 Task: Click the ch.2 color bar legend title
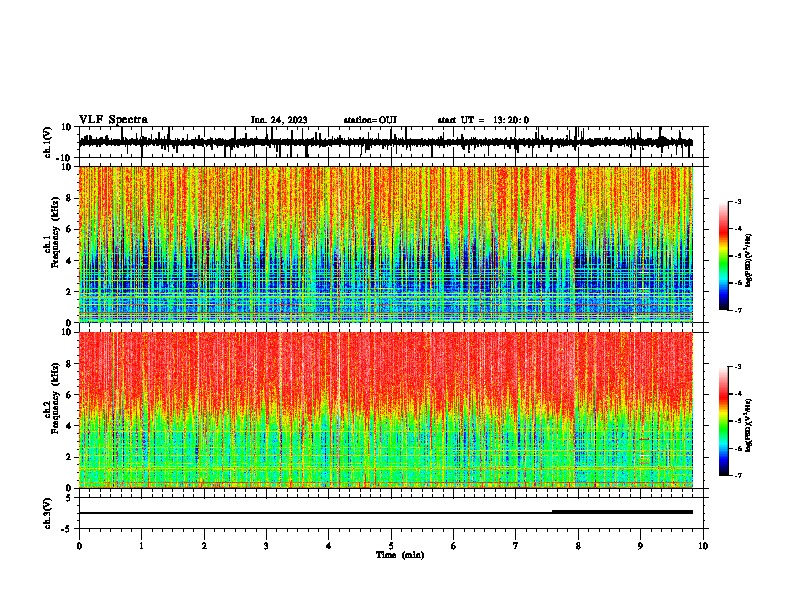click(749, 425)
